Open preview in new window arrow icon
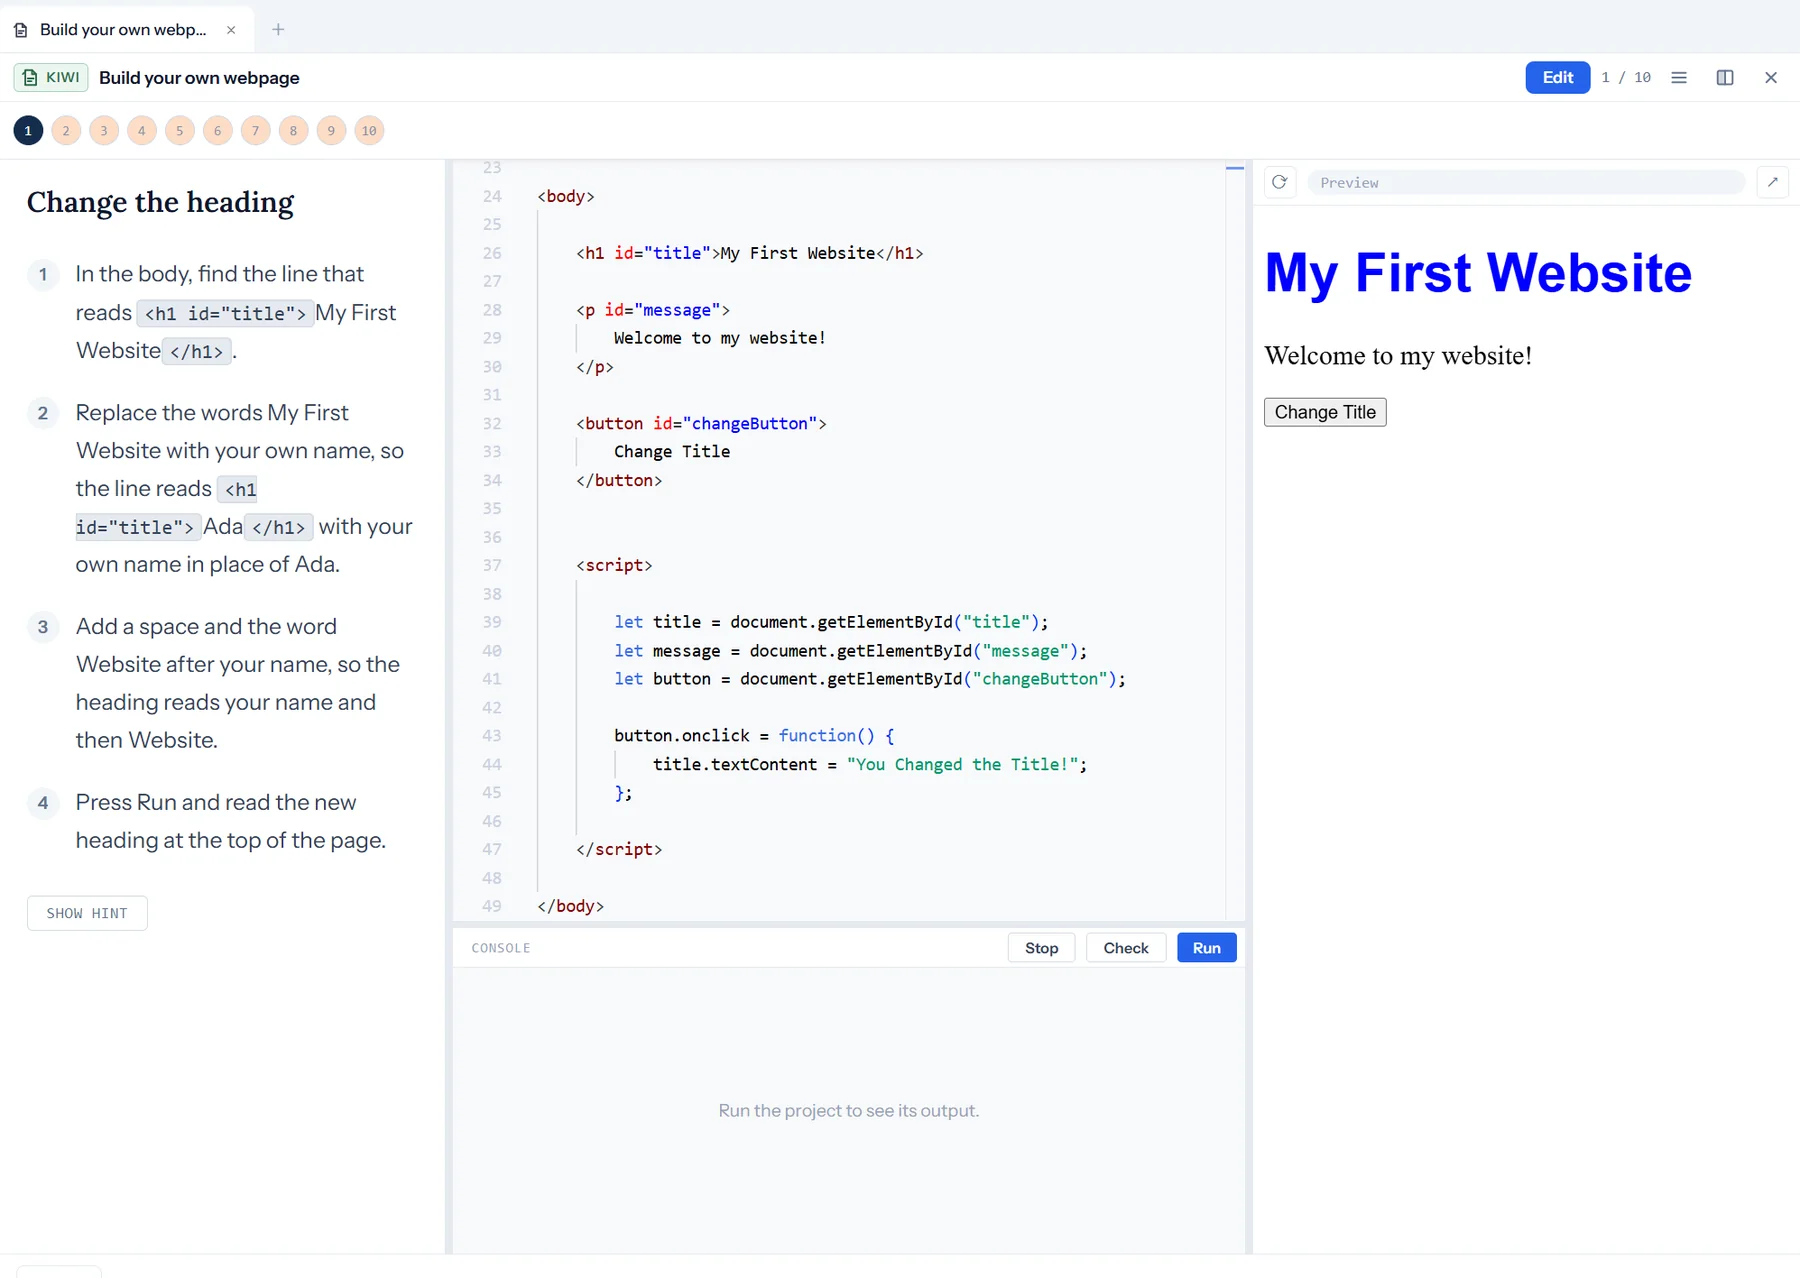Screen dimensions: 1800x1278 pyautogui.click(x=1773, y=182)
